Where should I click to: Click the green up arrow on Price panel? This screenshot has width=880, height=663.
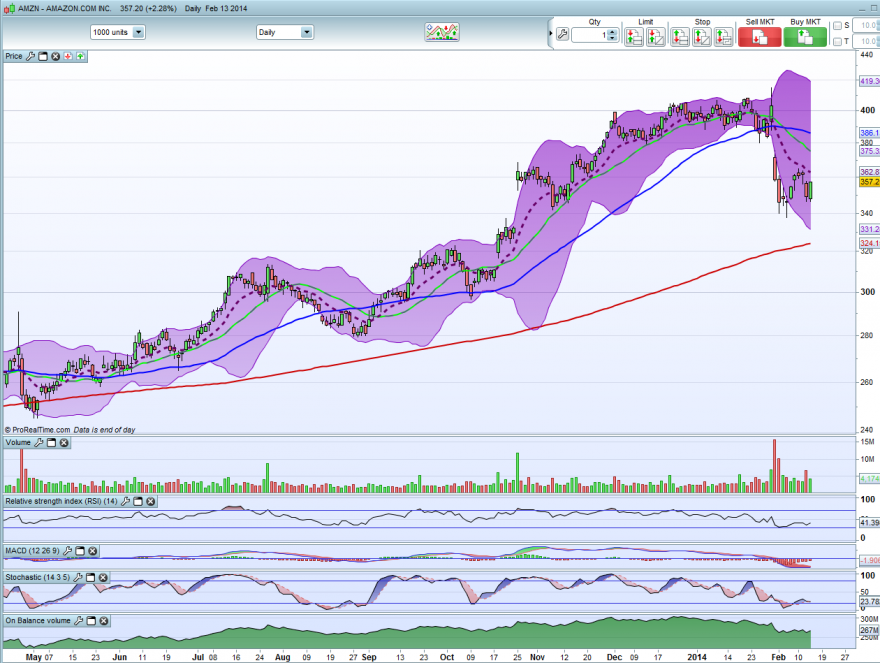click(81, 56)
